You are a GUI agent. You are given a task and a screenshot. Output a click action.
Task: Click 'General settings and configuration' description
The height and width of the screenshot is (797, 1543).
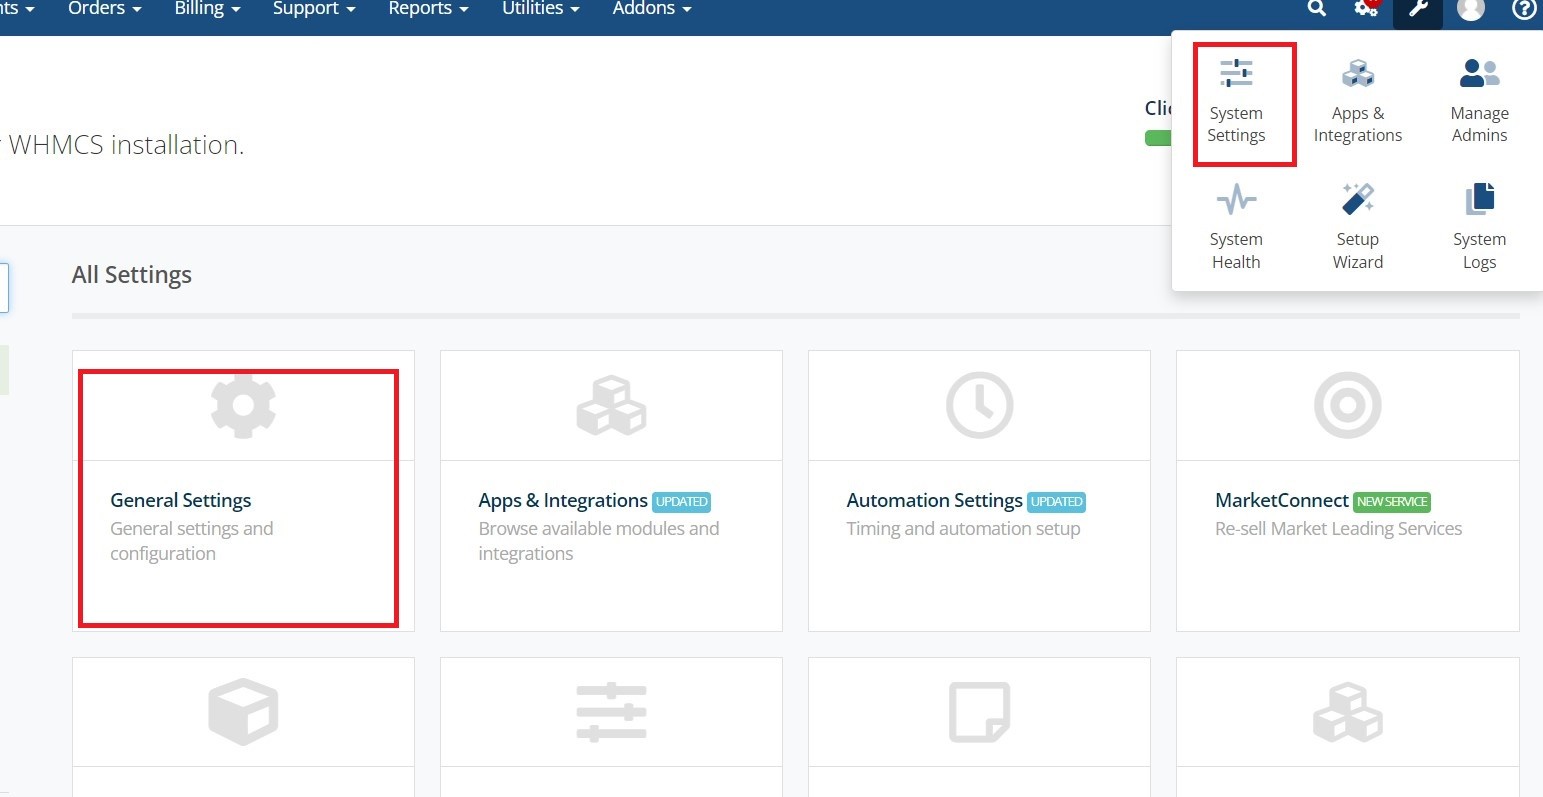pyautogui.click(x=191, y=541)
